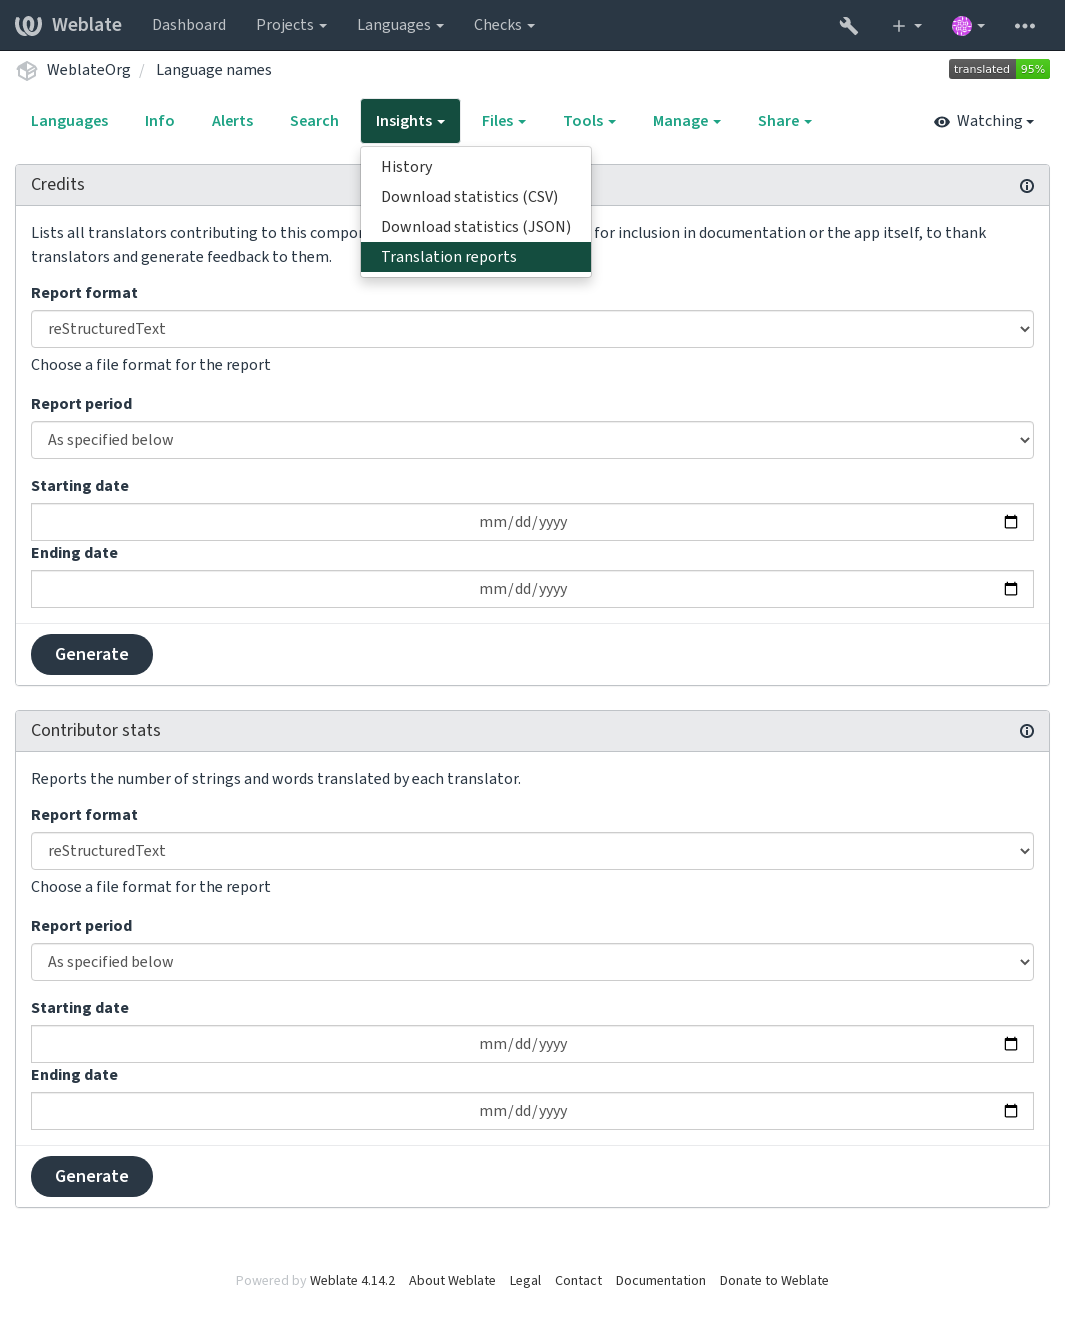This screenshot has width=1065, height=1319.
Task: Expand the Contributor stats Report period dropdown
Action: click(x=532, y=962)
